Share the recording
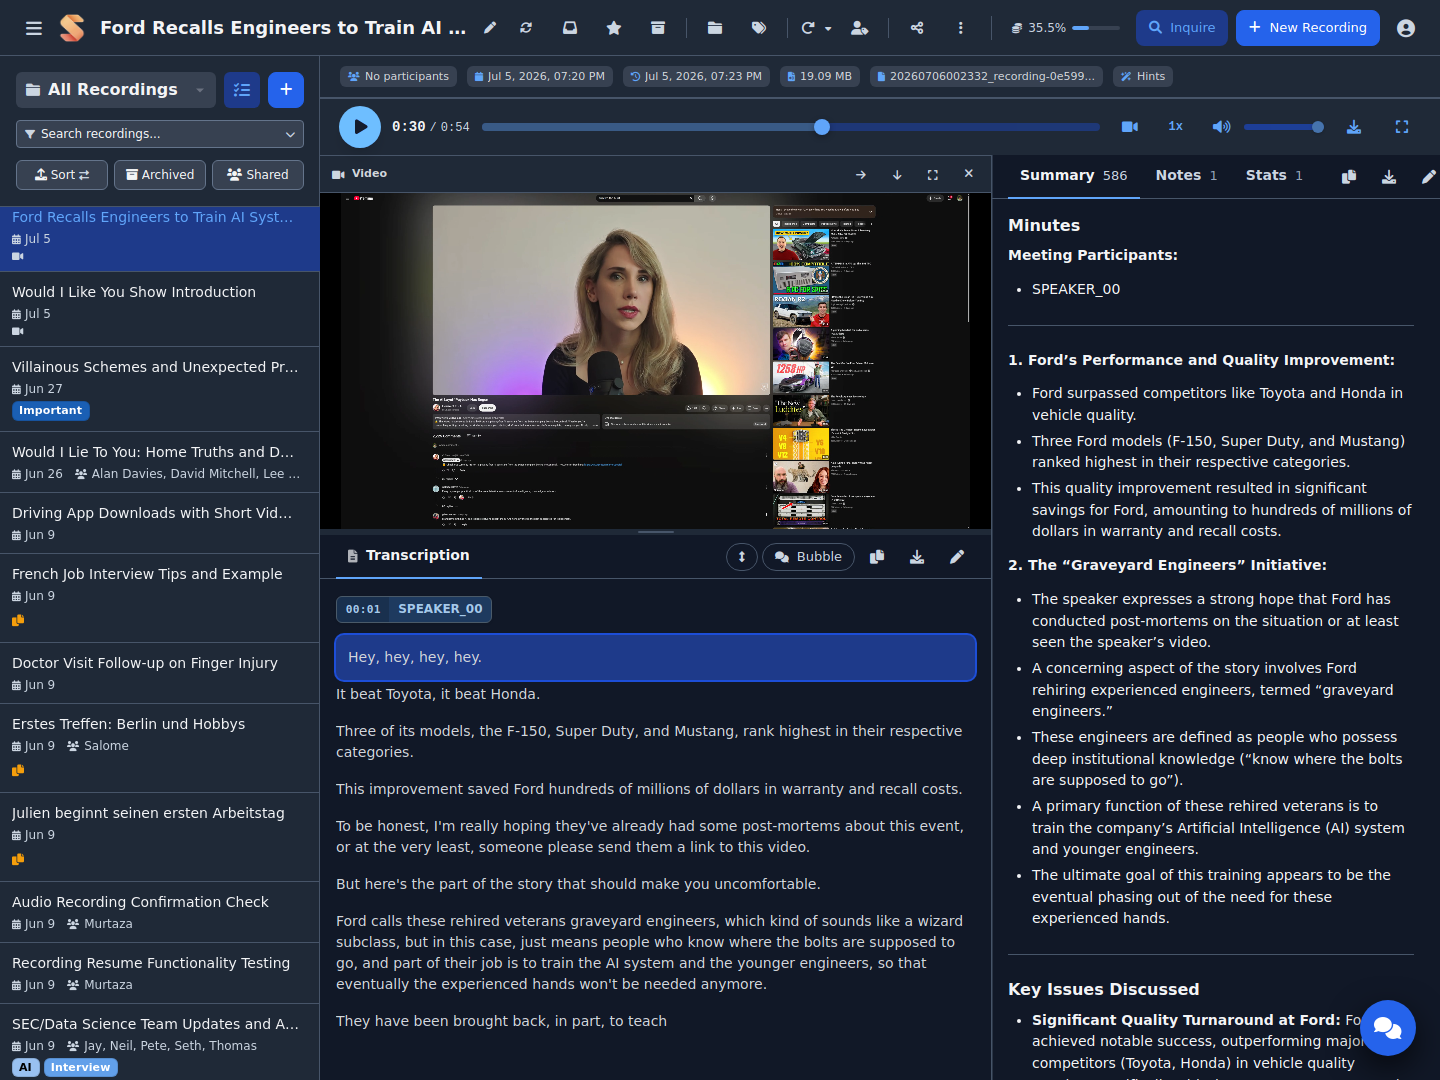Screen dimensions: 1440x1080 tap(917, 28)
